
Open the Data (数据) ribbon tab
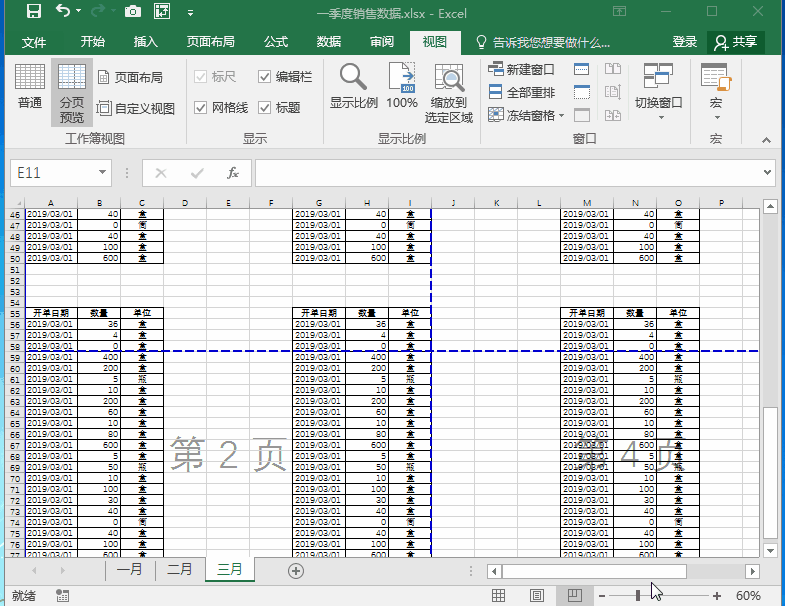point(328,42)
